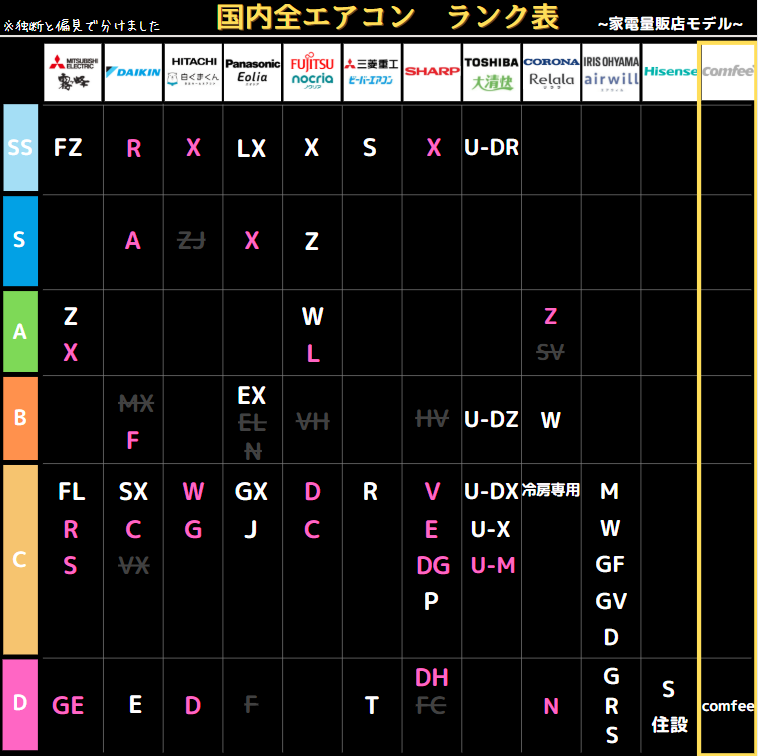Screen dimensions: 758x756
Task: Select the Toshiba U-X model
Action: [x=491, y=529]
